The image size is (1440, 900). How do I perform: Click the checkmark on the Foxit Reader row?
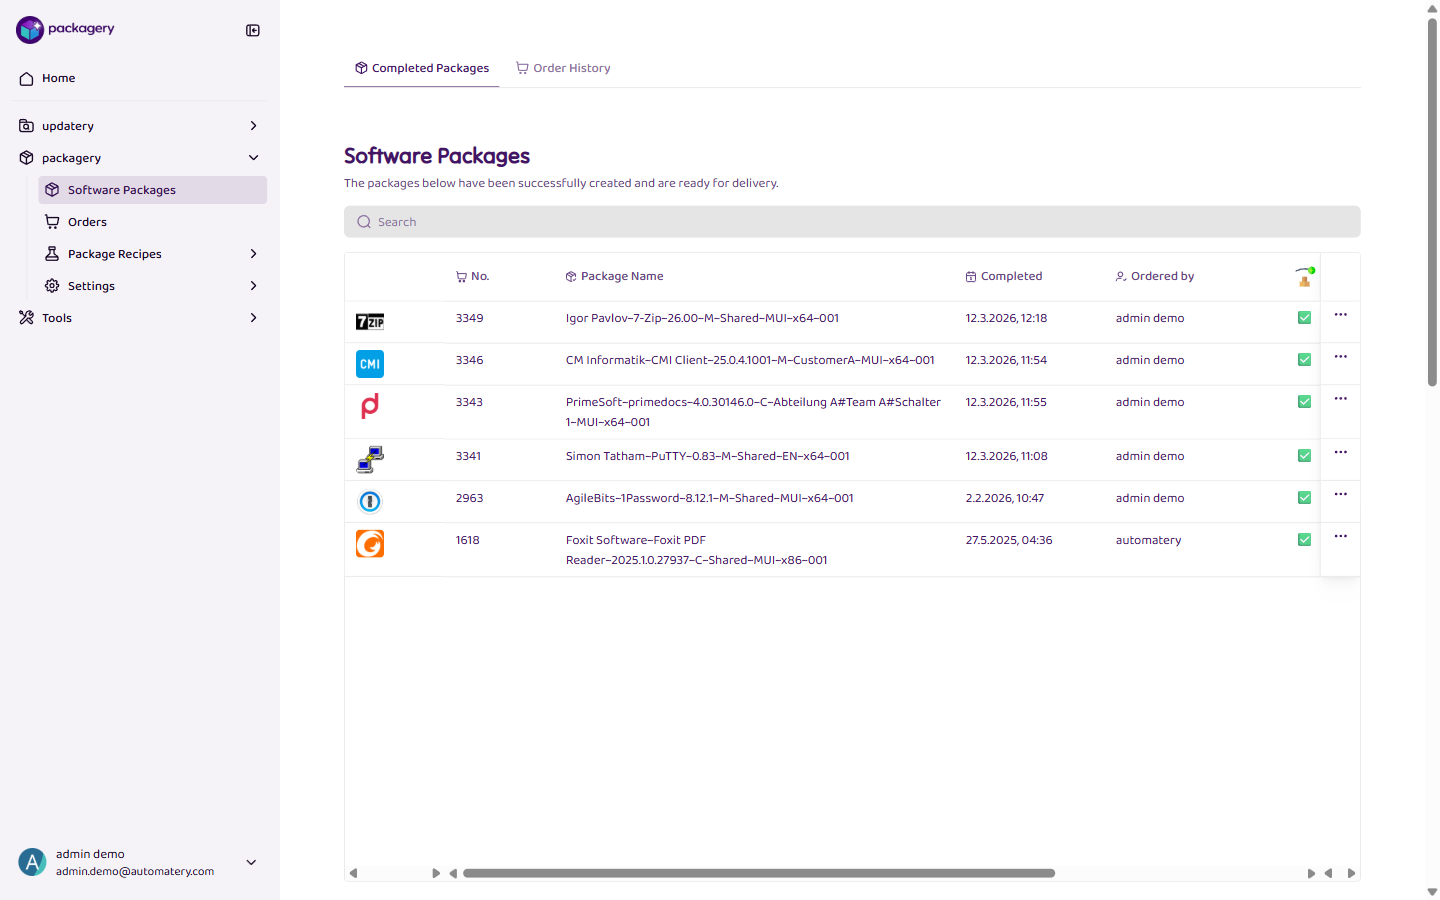pos(1304,538)
